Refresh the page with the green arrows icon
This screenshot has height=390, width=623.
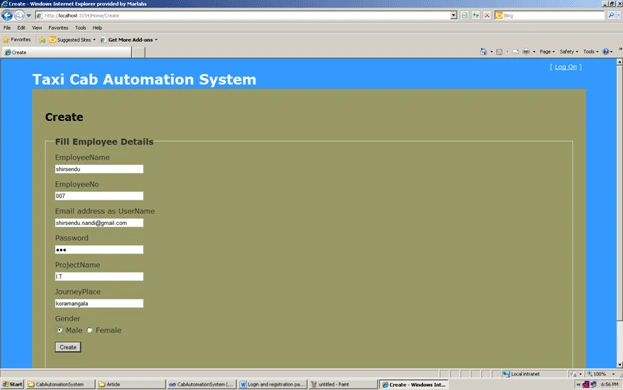coord(476,15)
